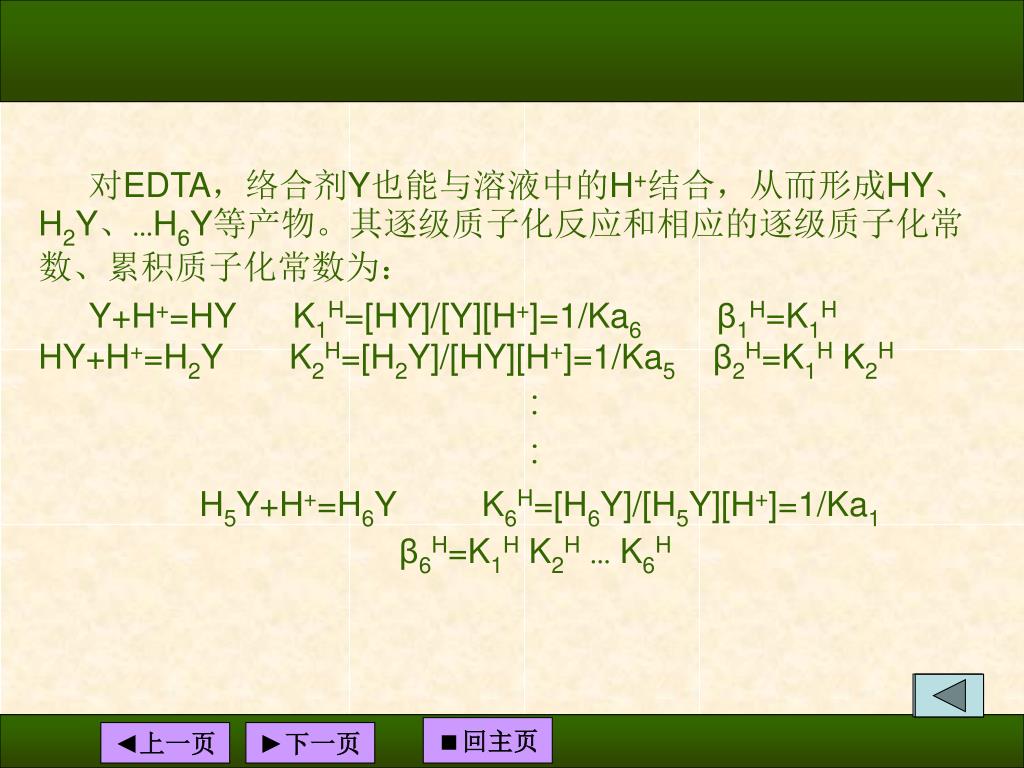
Task: Go to the main page via 回主页
Action: tap(488, 741)
